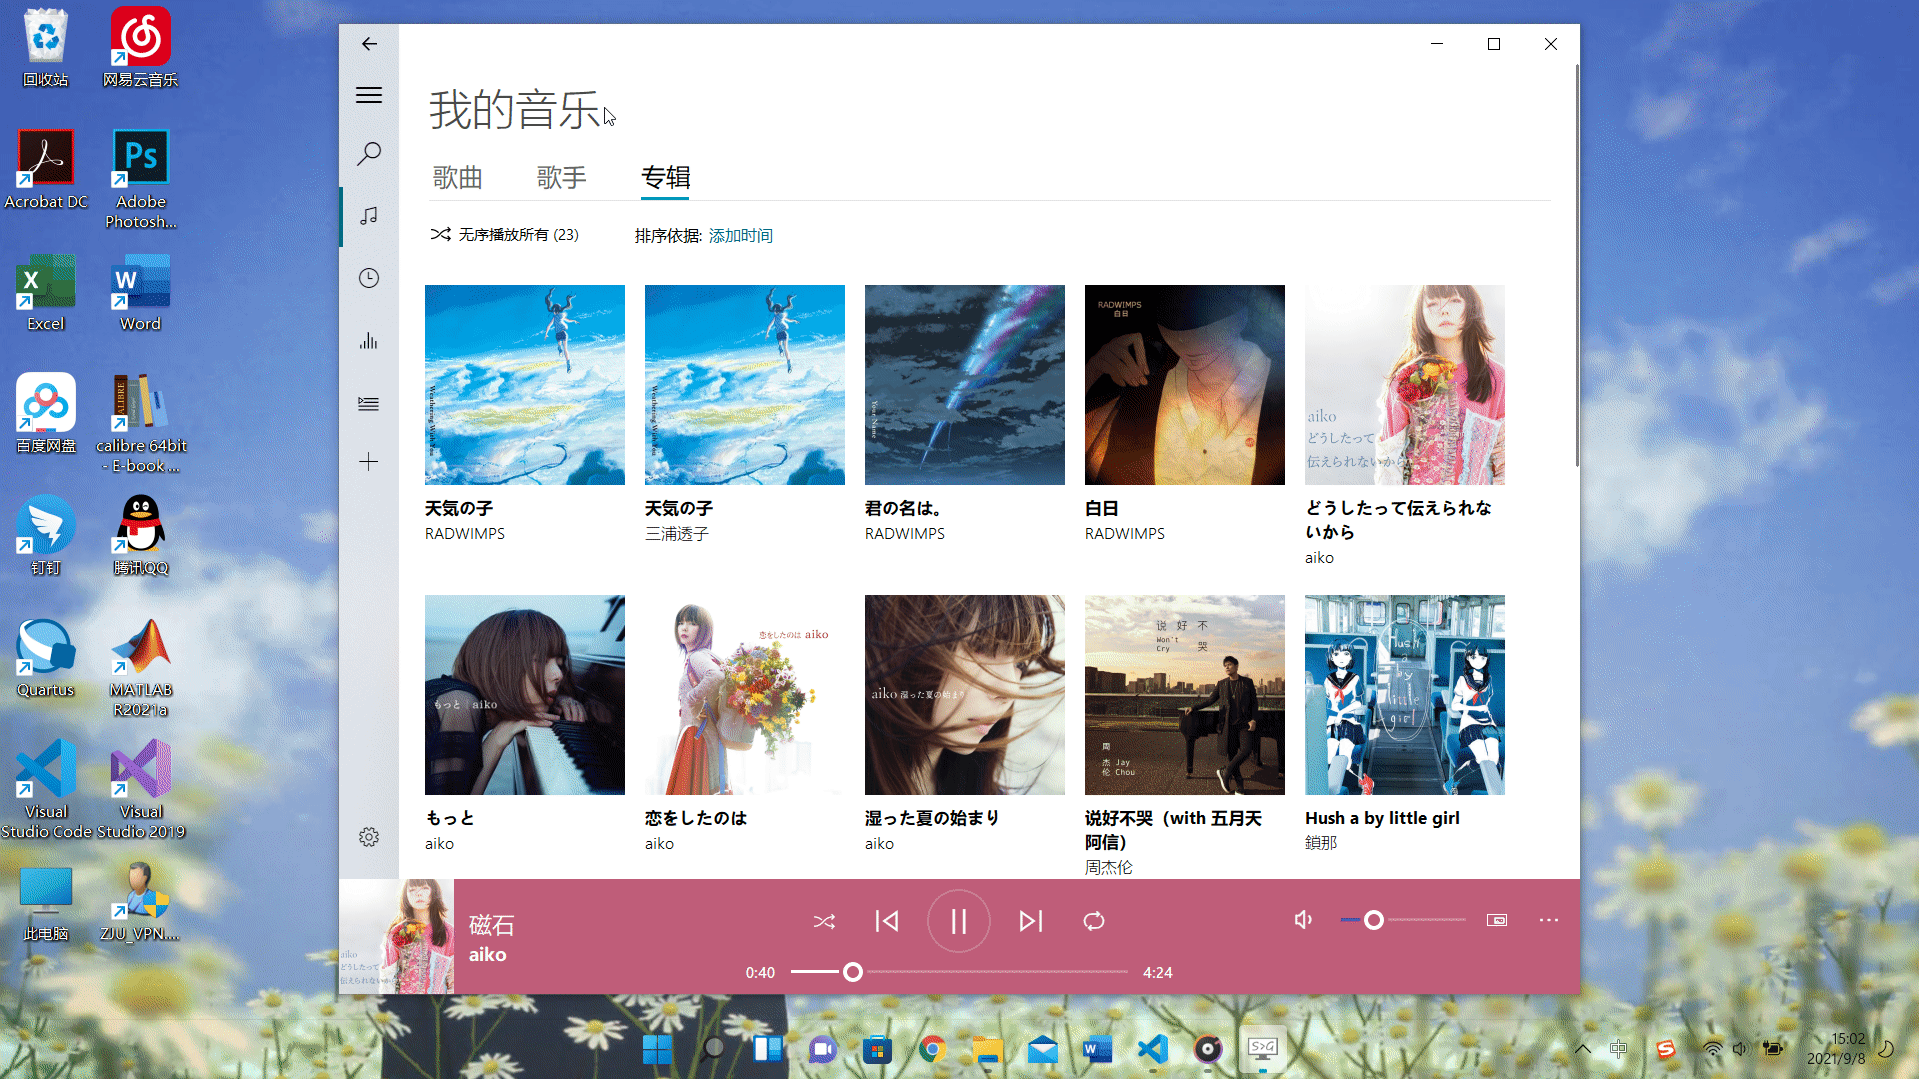Click artist aiko in player bar

point(488,955)
